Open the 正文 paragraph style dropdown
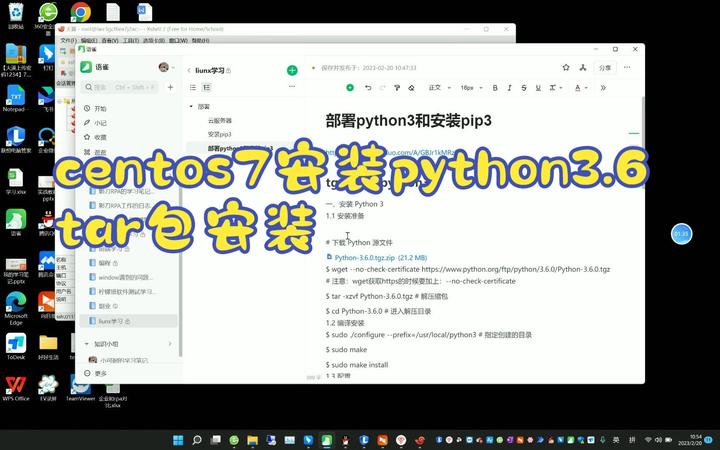Viewport: 720px width, 450px height. click(439, 88)
